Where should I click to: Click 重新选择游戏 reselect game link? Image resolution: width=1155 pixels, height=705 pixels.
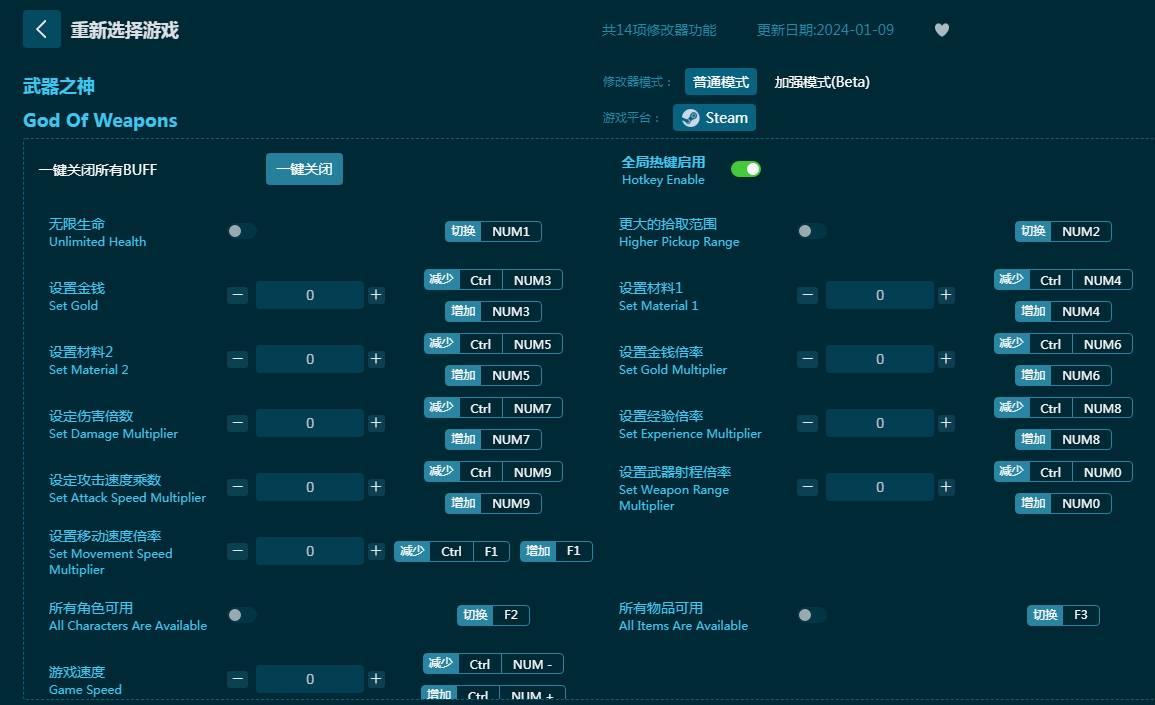pos(124,30)
